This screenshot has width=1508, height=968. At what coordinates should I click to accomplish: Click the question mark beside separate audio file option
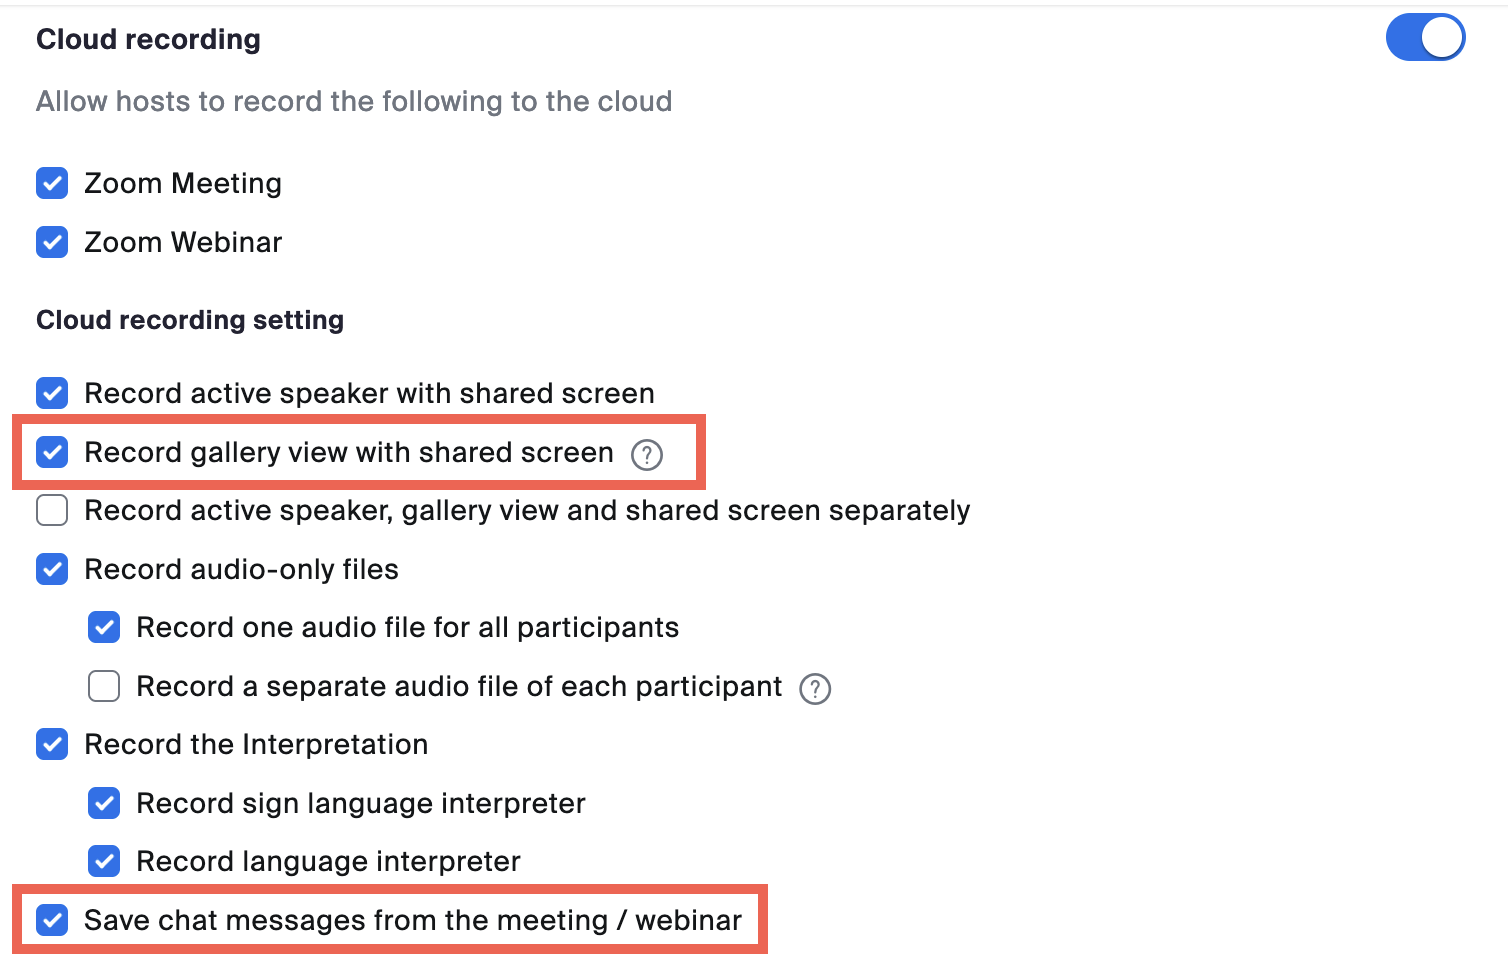(814, 688)
